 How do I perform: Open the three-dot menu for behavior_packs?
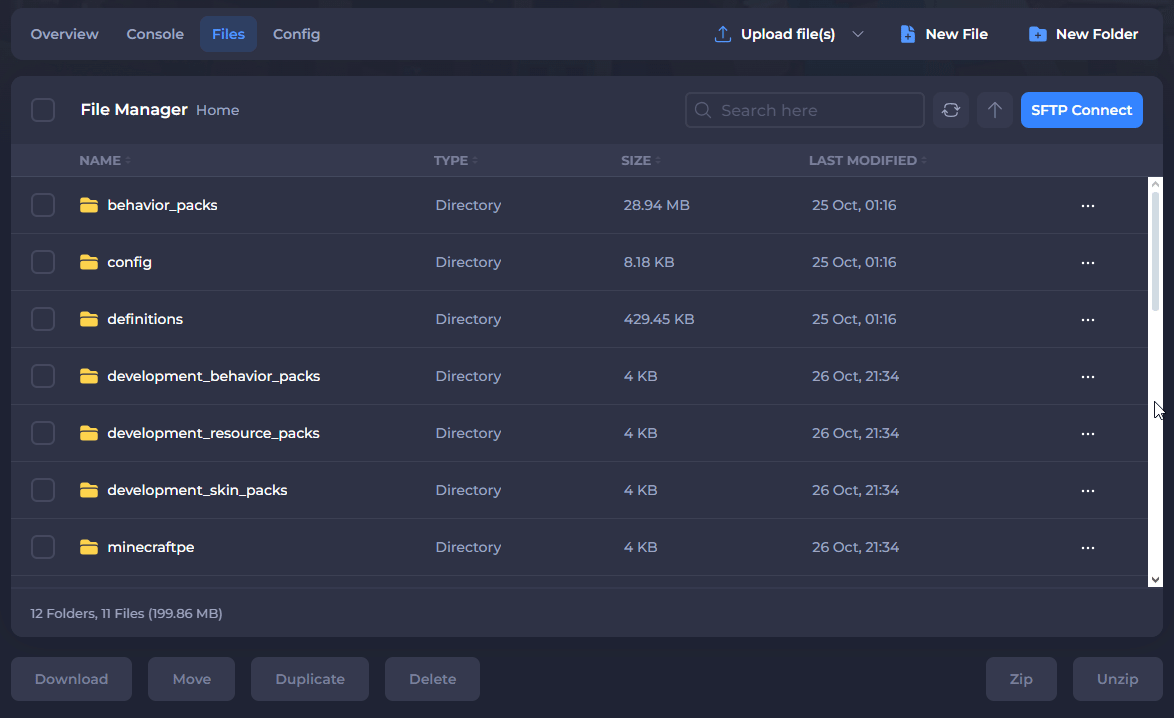1088,206
